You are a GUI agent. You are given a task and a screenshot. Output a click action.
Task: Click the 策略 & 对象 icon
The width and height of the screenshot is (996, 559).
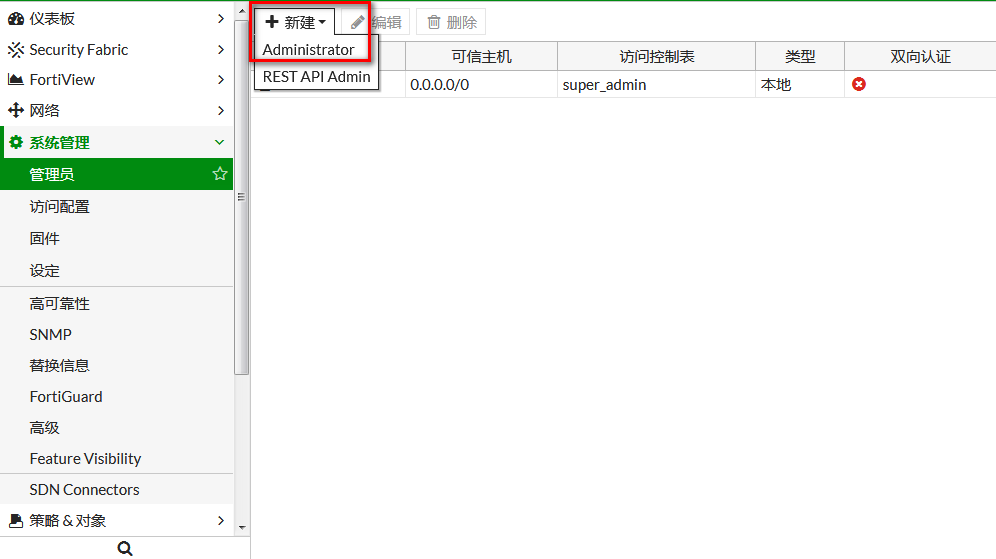click(16, 521)
